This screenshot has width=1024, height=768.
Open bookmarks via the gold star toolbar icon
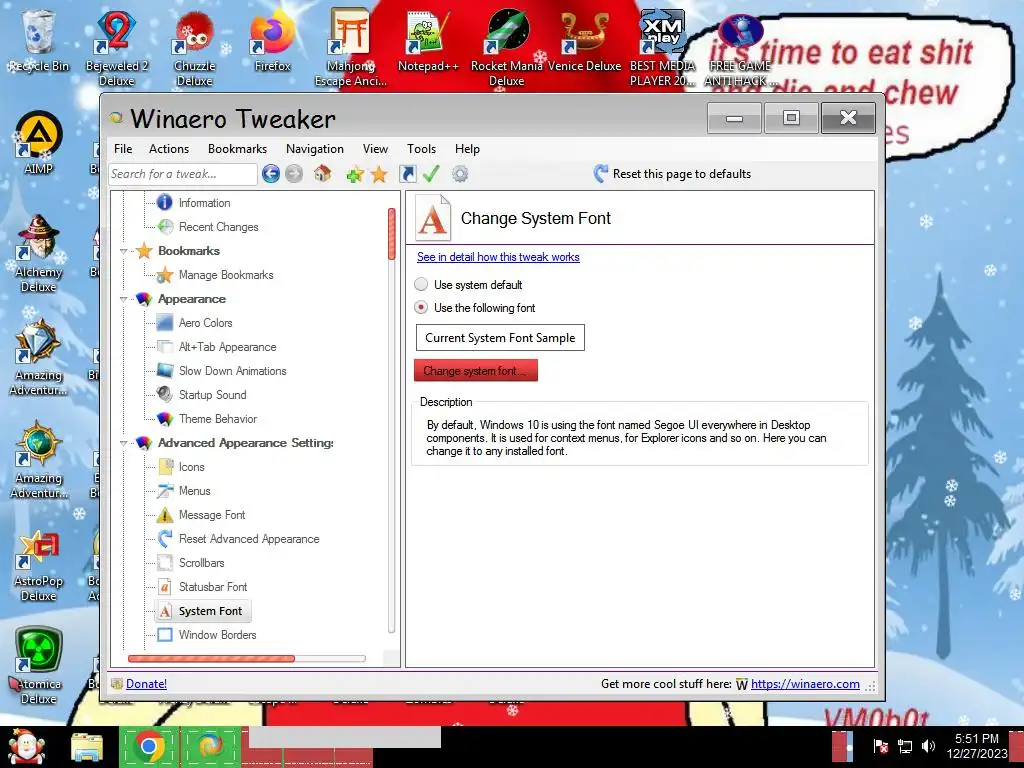point(379,174)
